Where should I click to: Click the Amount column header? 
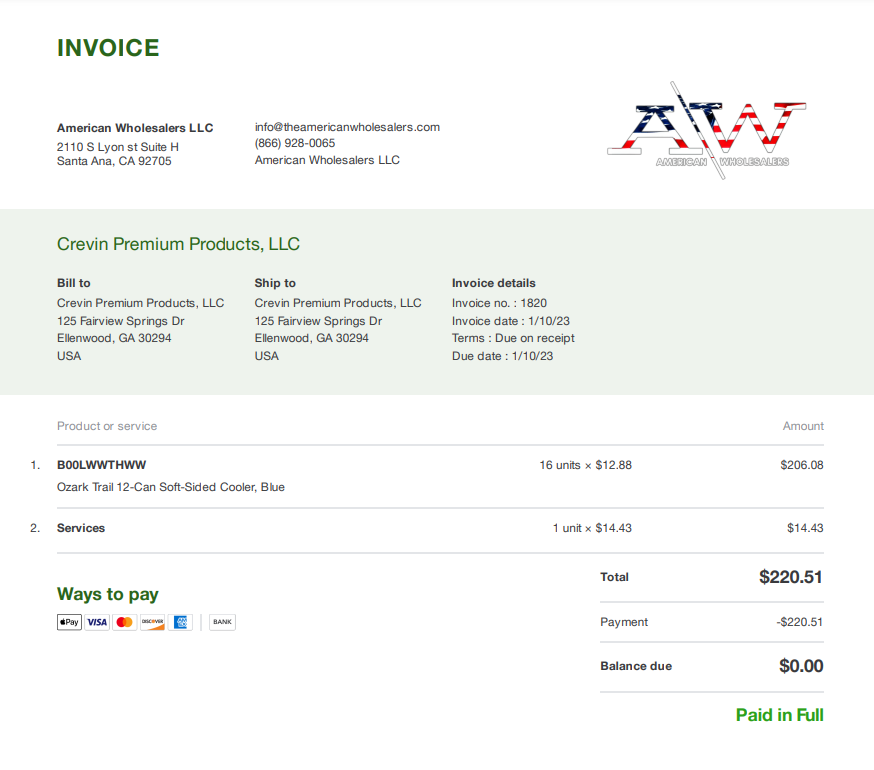pos(803,426)
